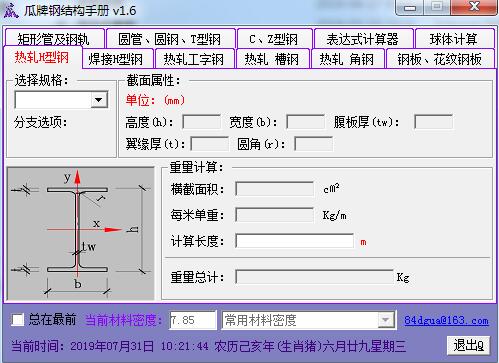Open the 热轧 角钢 tab

click(x=347, y=59)
